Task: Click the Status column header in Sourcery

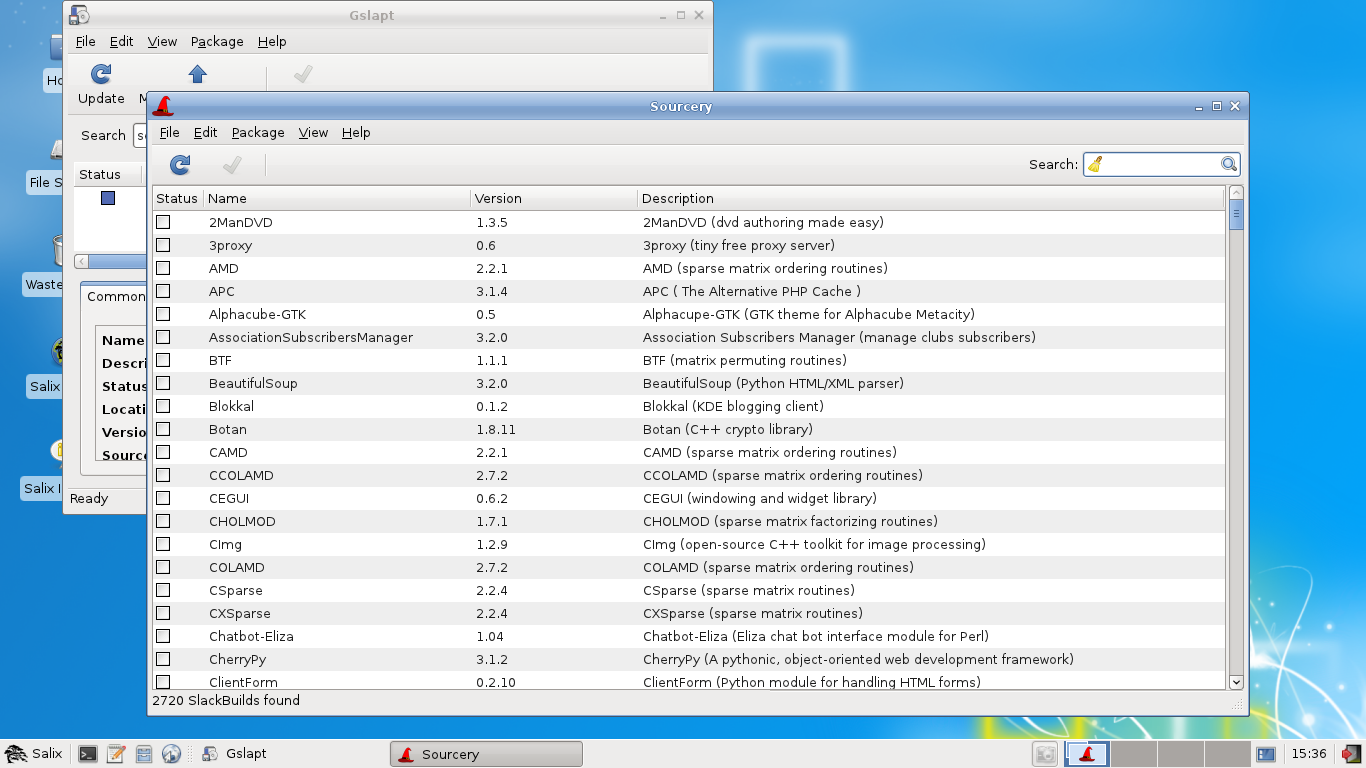Action: click(177, 198)
